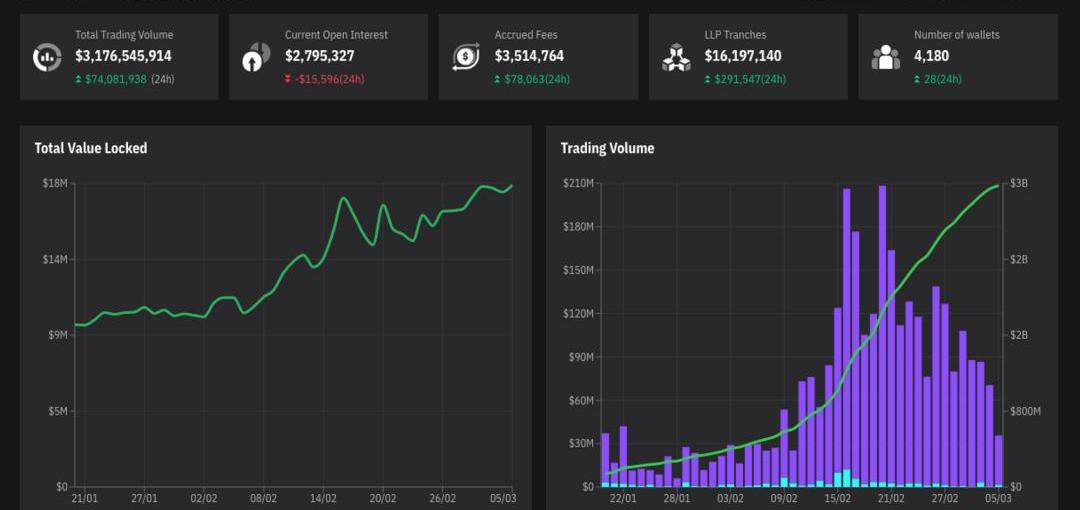Select the $3,176,545,914 trading volume value

tap(123, 56)
